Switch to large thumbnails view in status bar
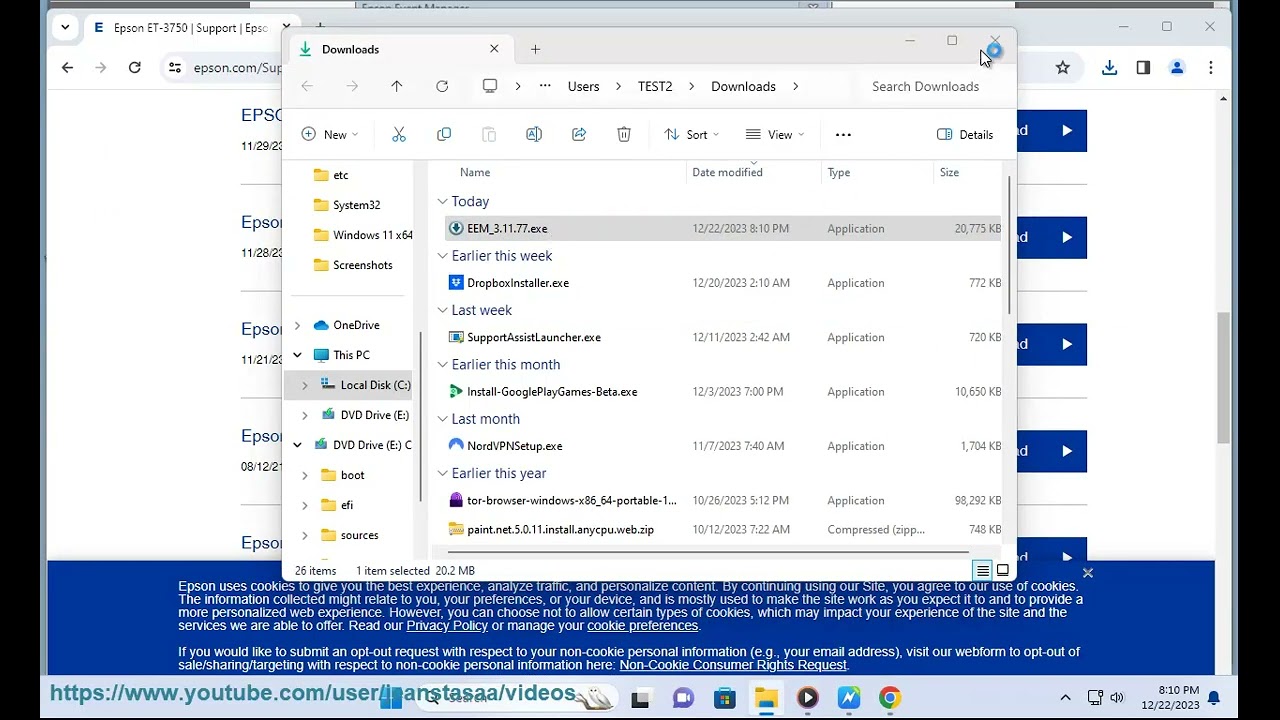 (1003, 571)
